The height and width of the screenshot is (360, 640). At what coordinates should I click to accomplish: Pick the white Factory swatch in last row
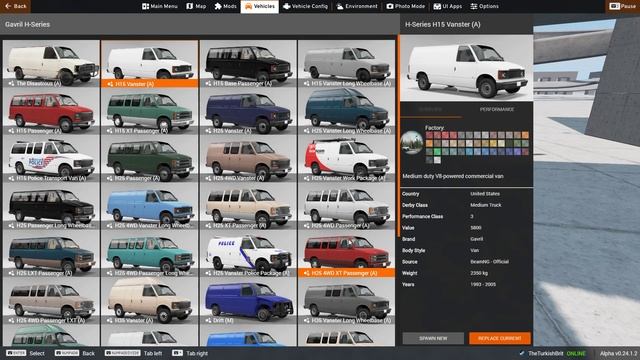[x=437, y=160]
